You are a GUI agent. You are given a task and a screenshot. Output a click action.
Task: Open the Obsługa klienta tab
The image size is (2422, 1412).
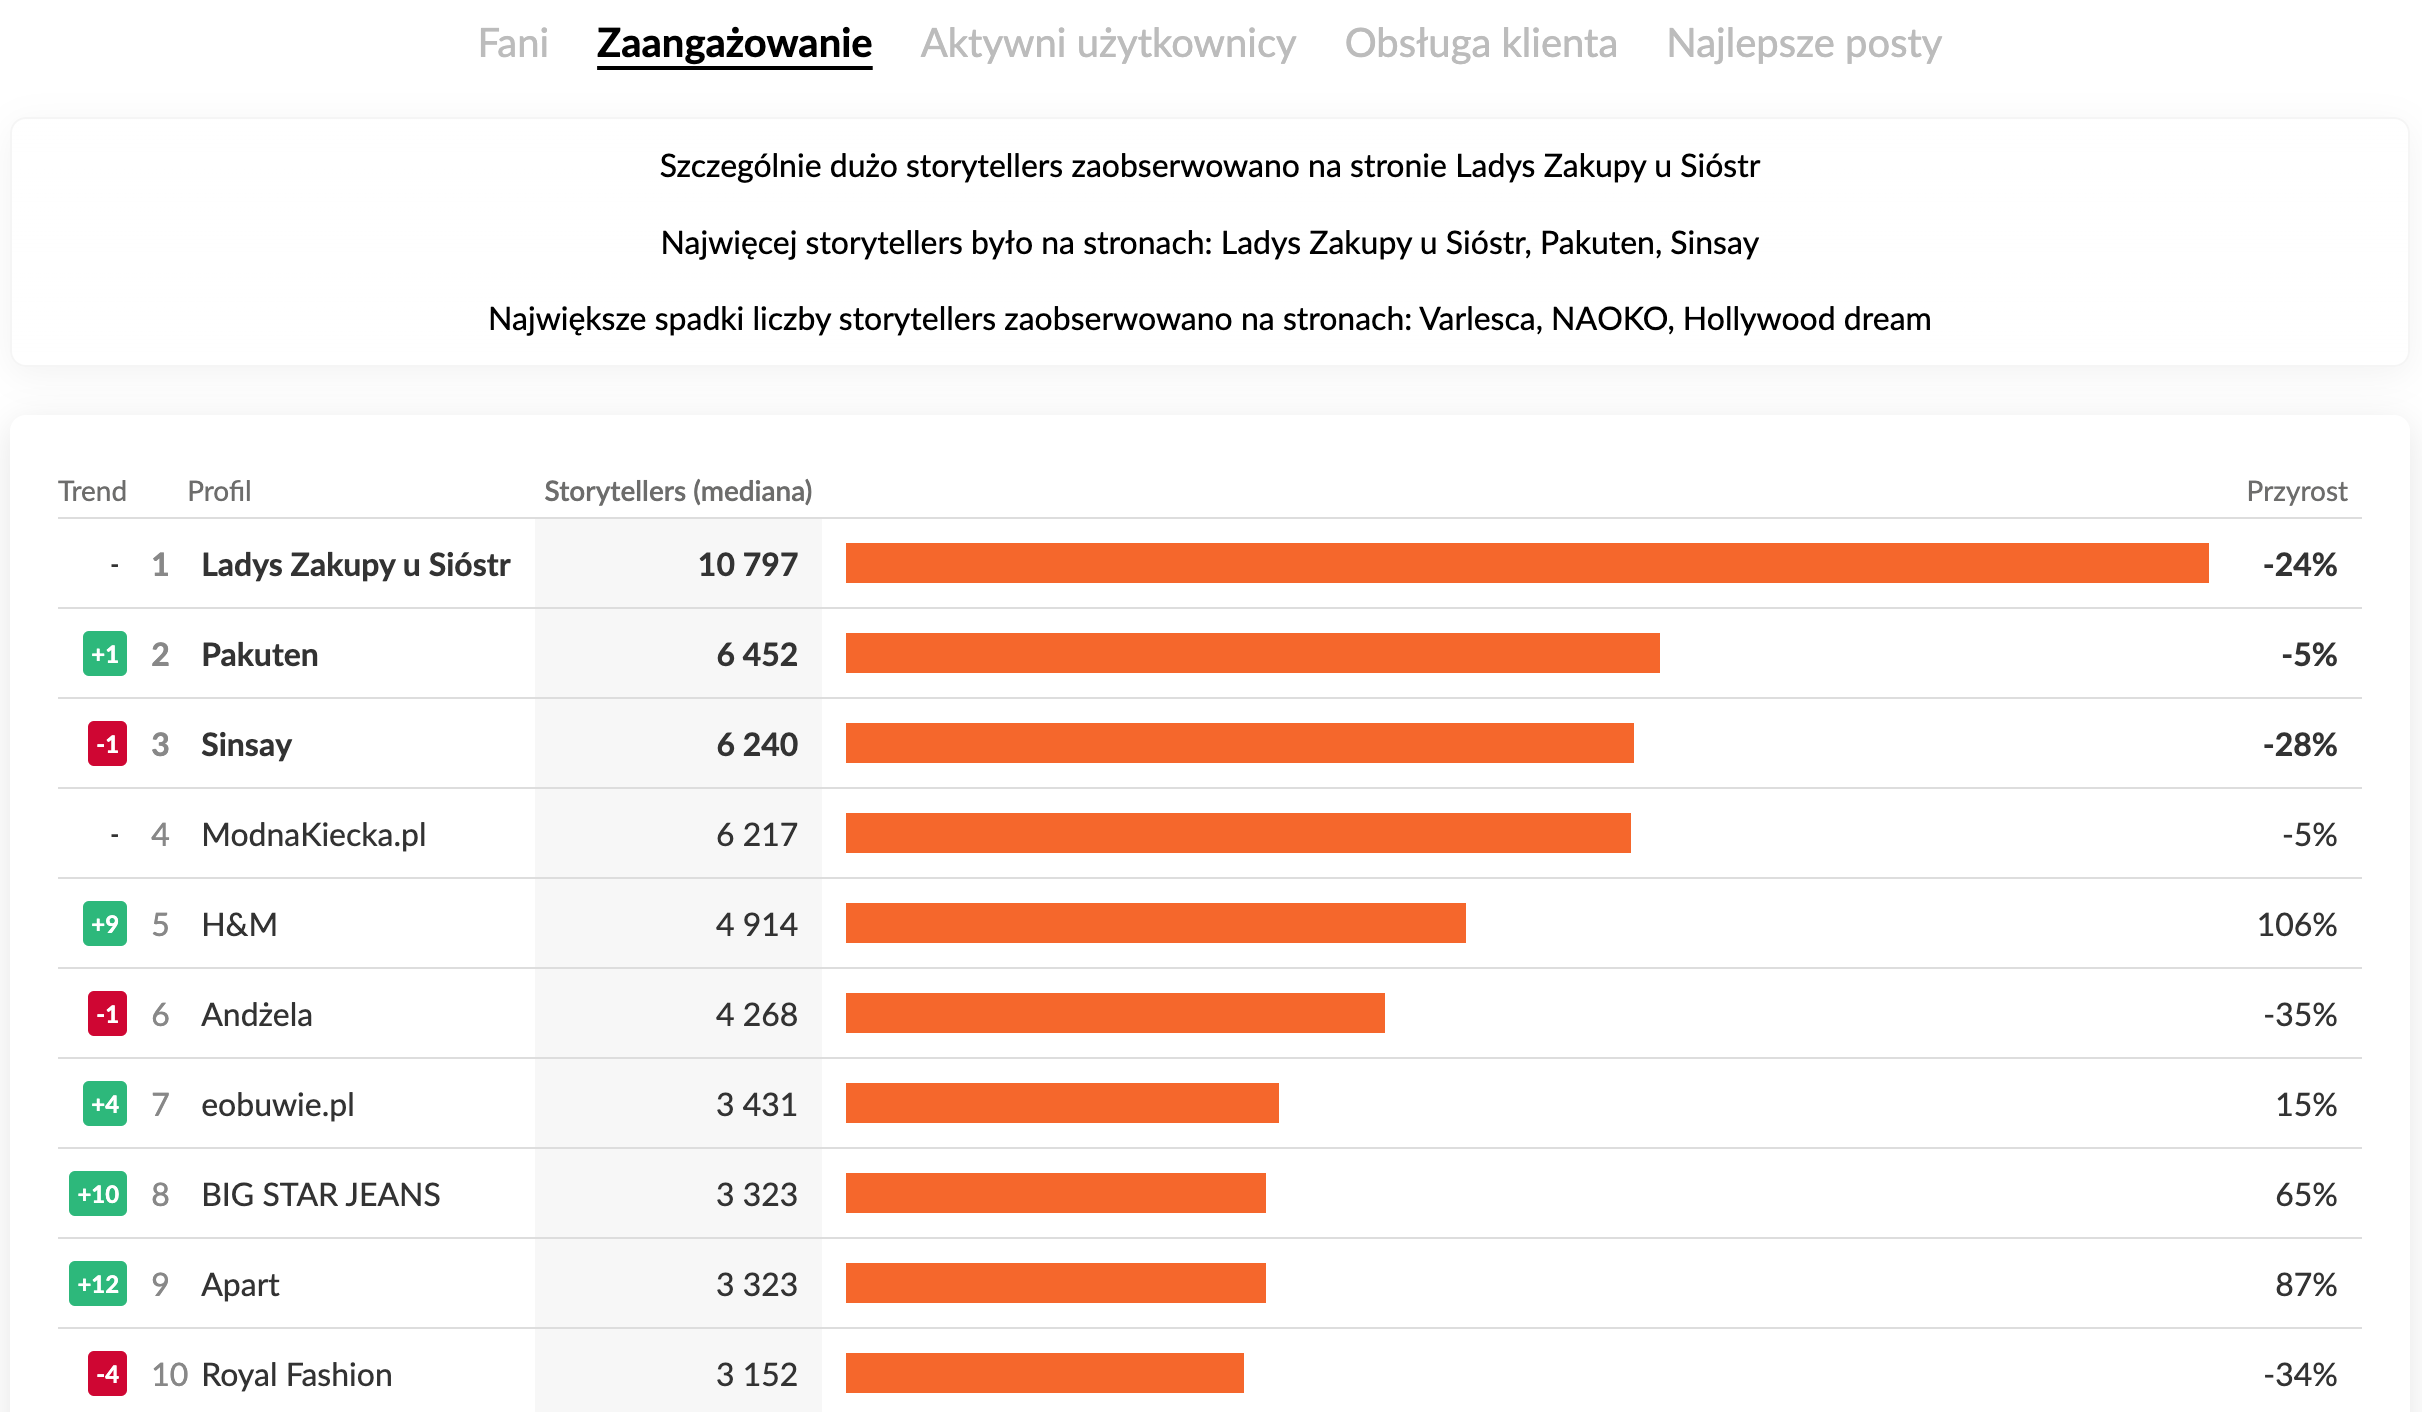coord(1480,43)
